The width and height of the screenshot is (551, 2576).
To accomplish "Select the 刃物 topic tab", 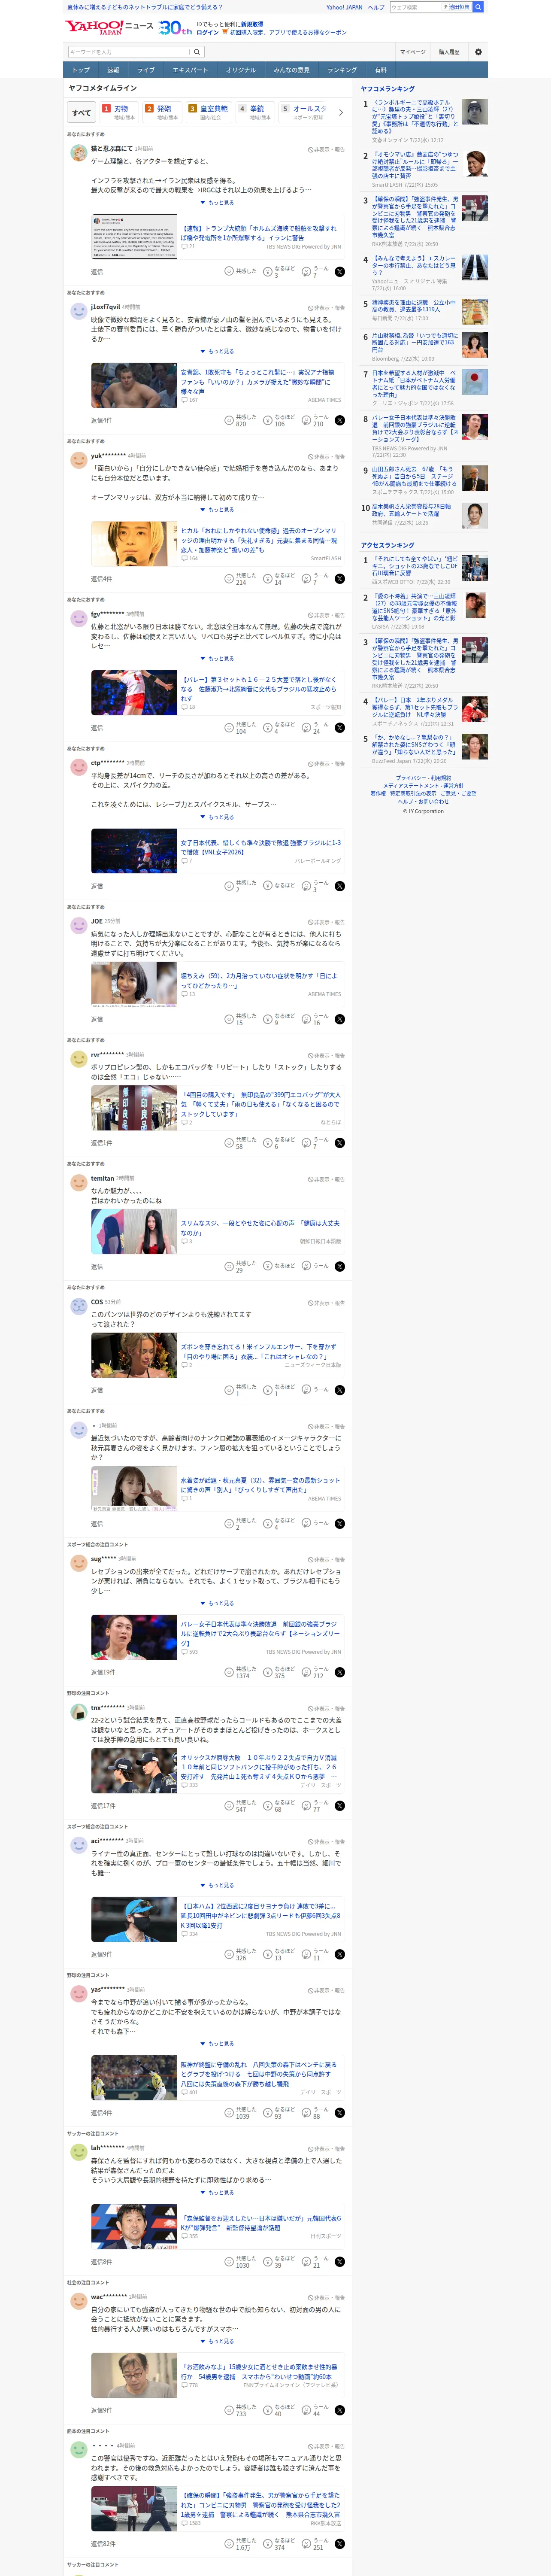I will [x=119, y=112].
